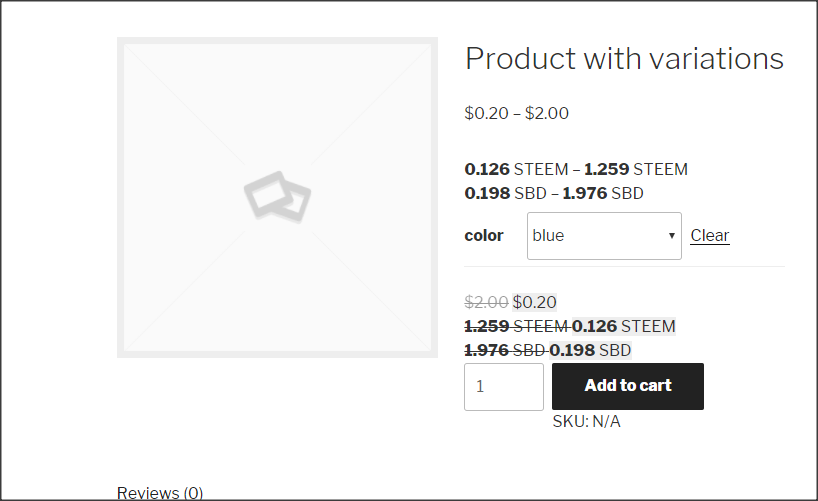Select the STEEM price range line
Viewport: 818px width, 501px height.
576,169
